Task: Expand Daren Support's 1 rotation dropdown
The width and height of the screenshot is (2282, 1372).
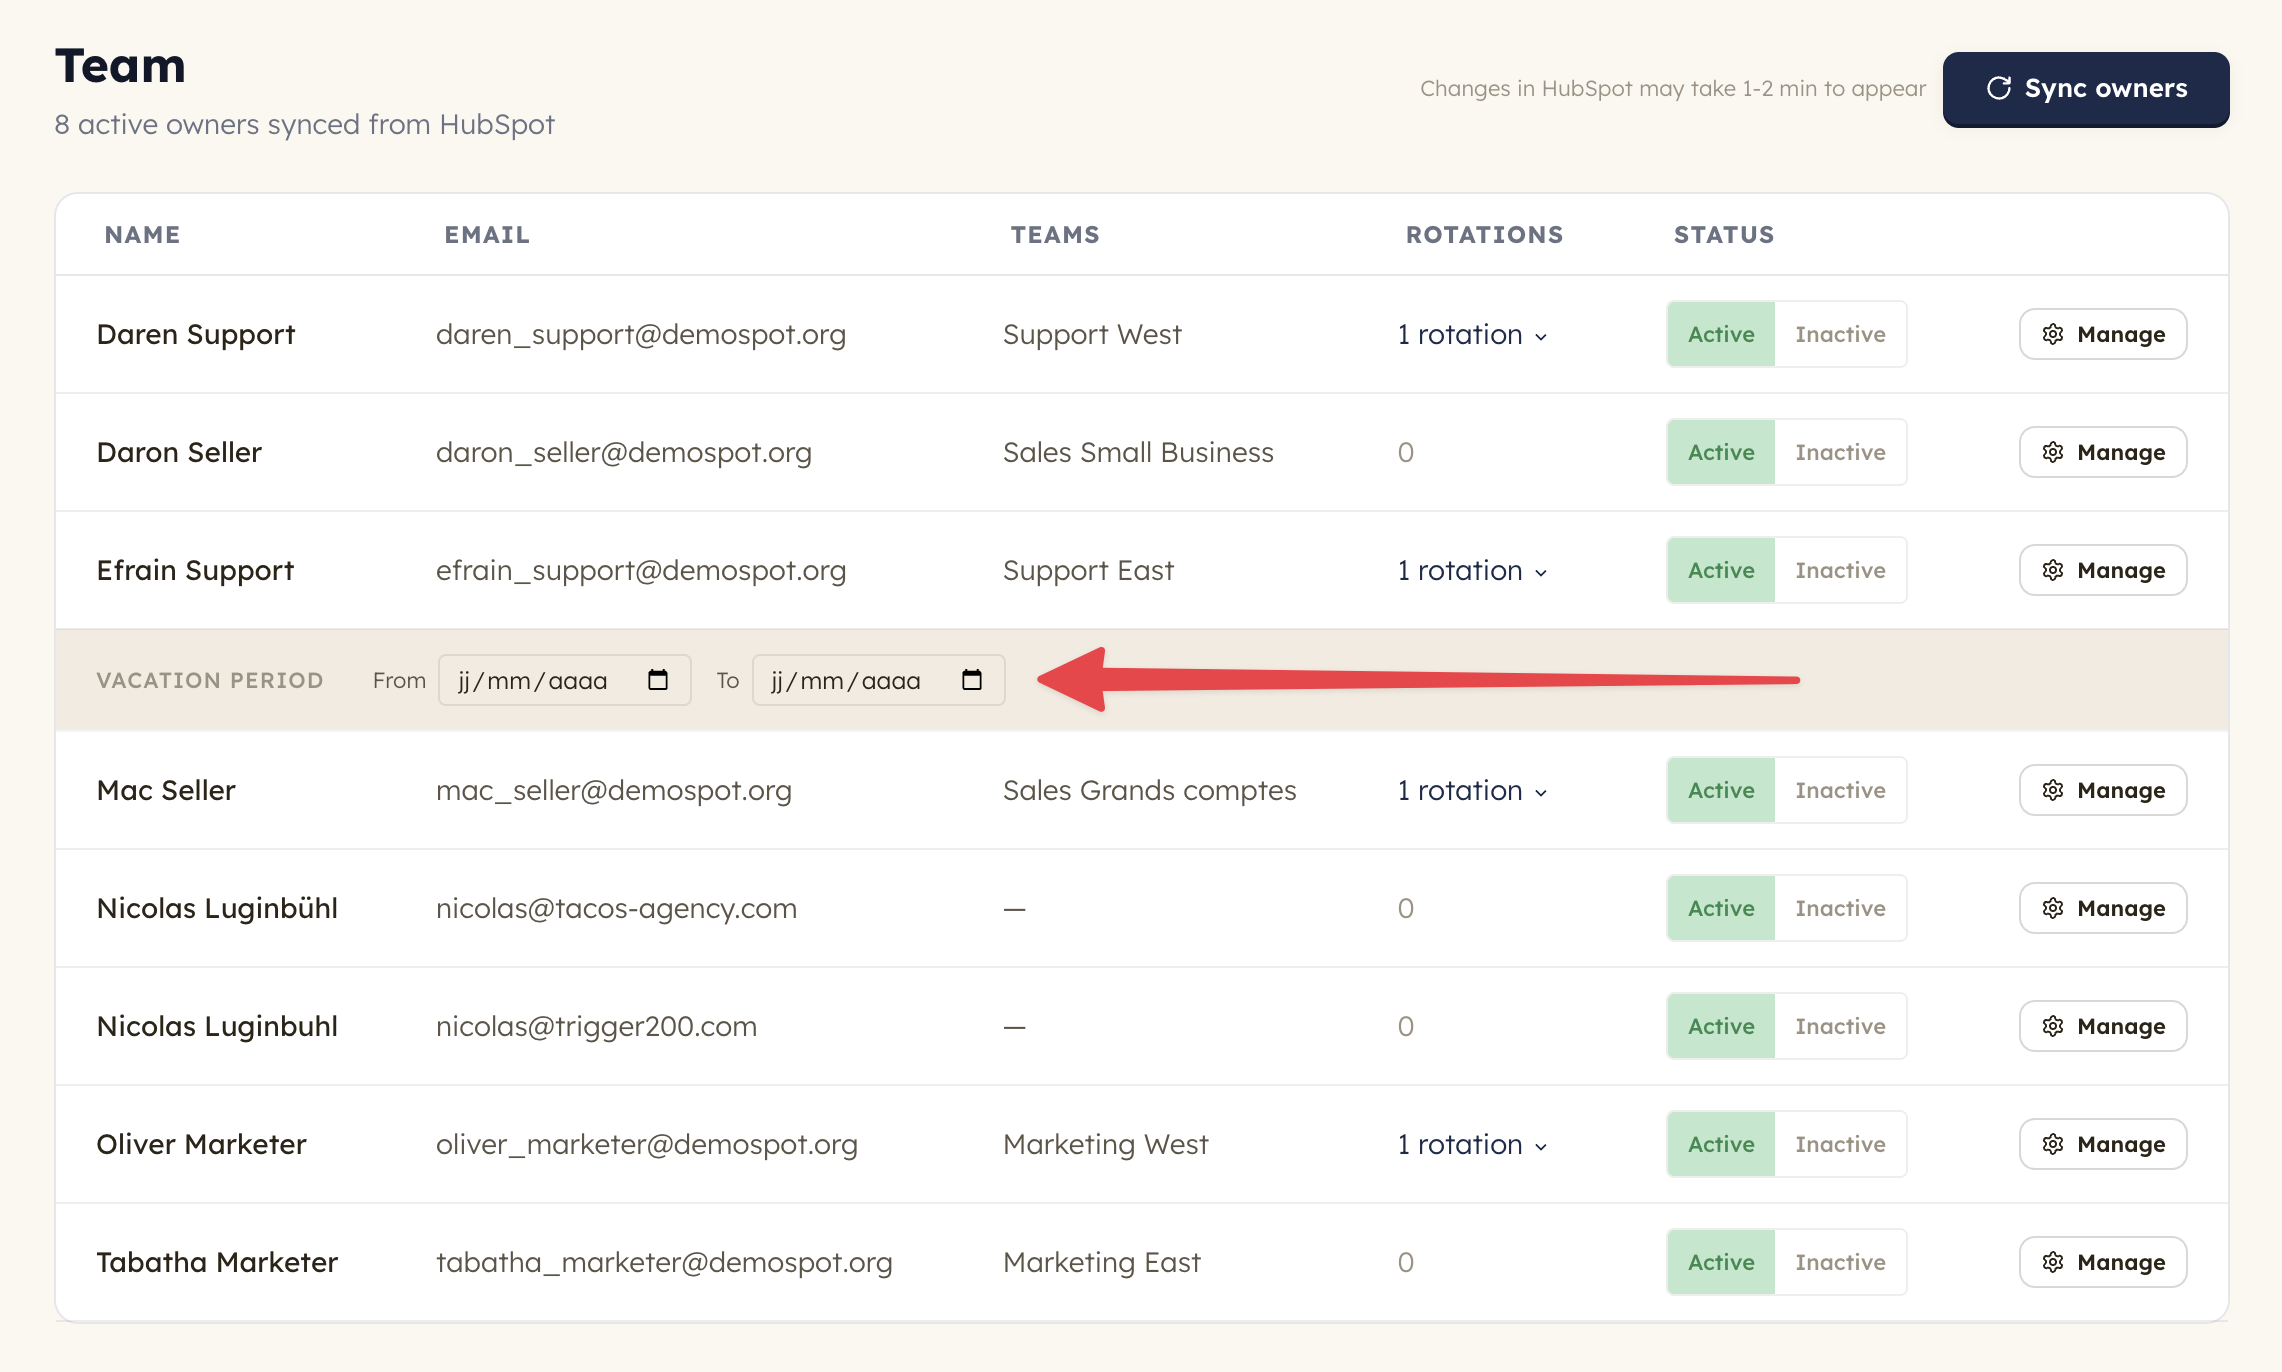Action: click(x=1472, y=334)
